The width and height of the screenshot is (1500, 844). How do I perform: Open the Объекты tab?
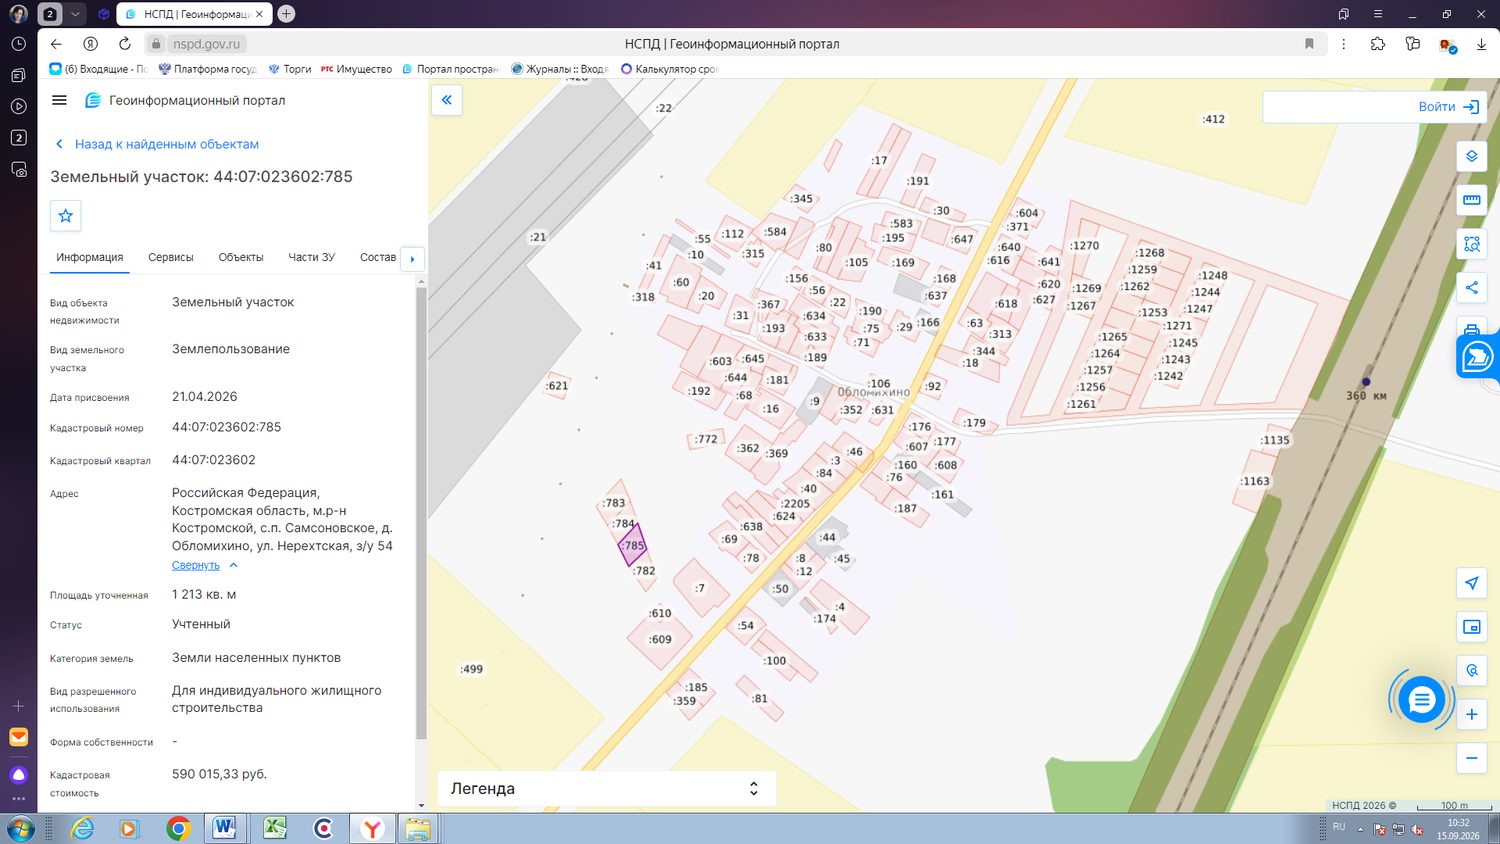(241, 258)
